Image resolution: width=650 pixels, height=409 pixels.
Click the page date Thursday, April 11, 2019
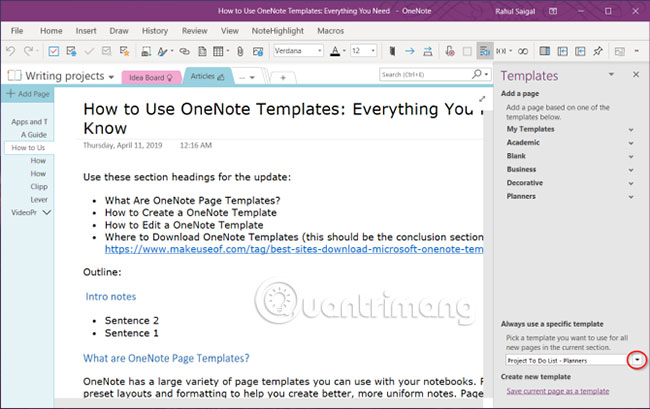click(x=123, y=145)
